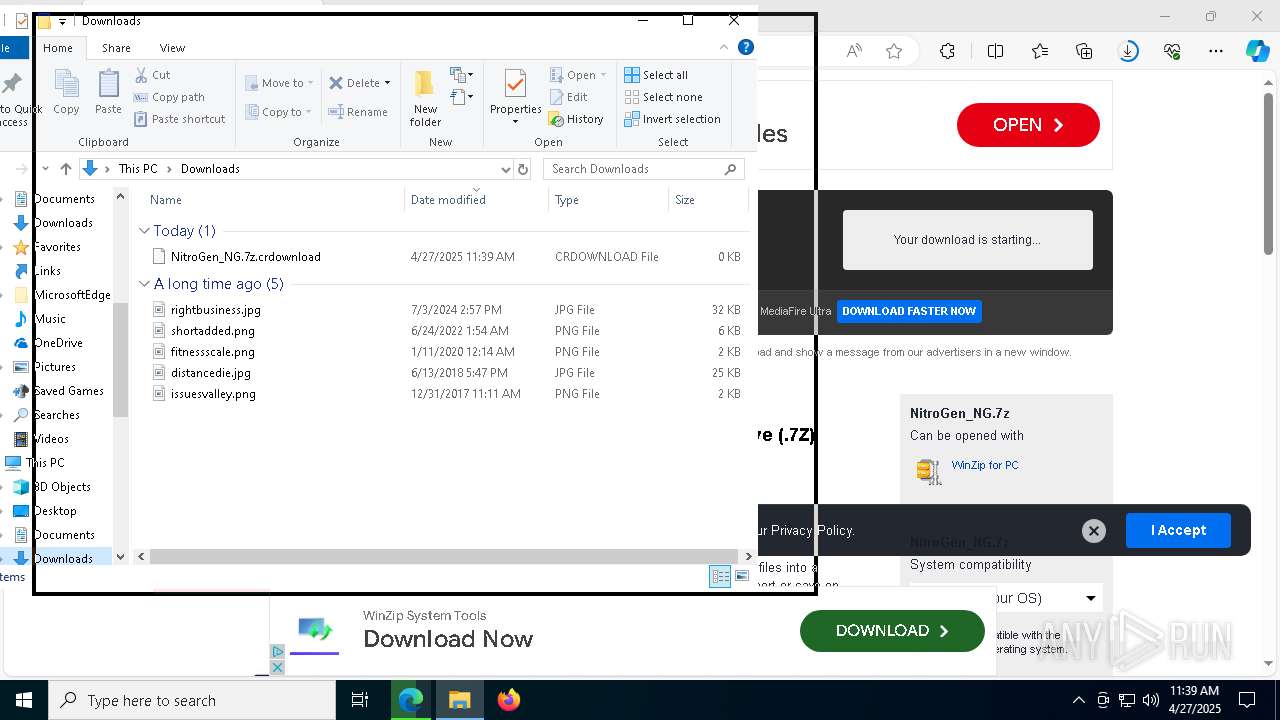Open file Properties
Screen dimensions: 1280x720
pyautogui.click(x=515, y=96)
